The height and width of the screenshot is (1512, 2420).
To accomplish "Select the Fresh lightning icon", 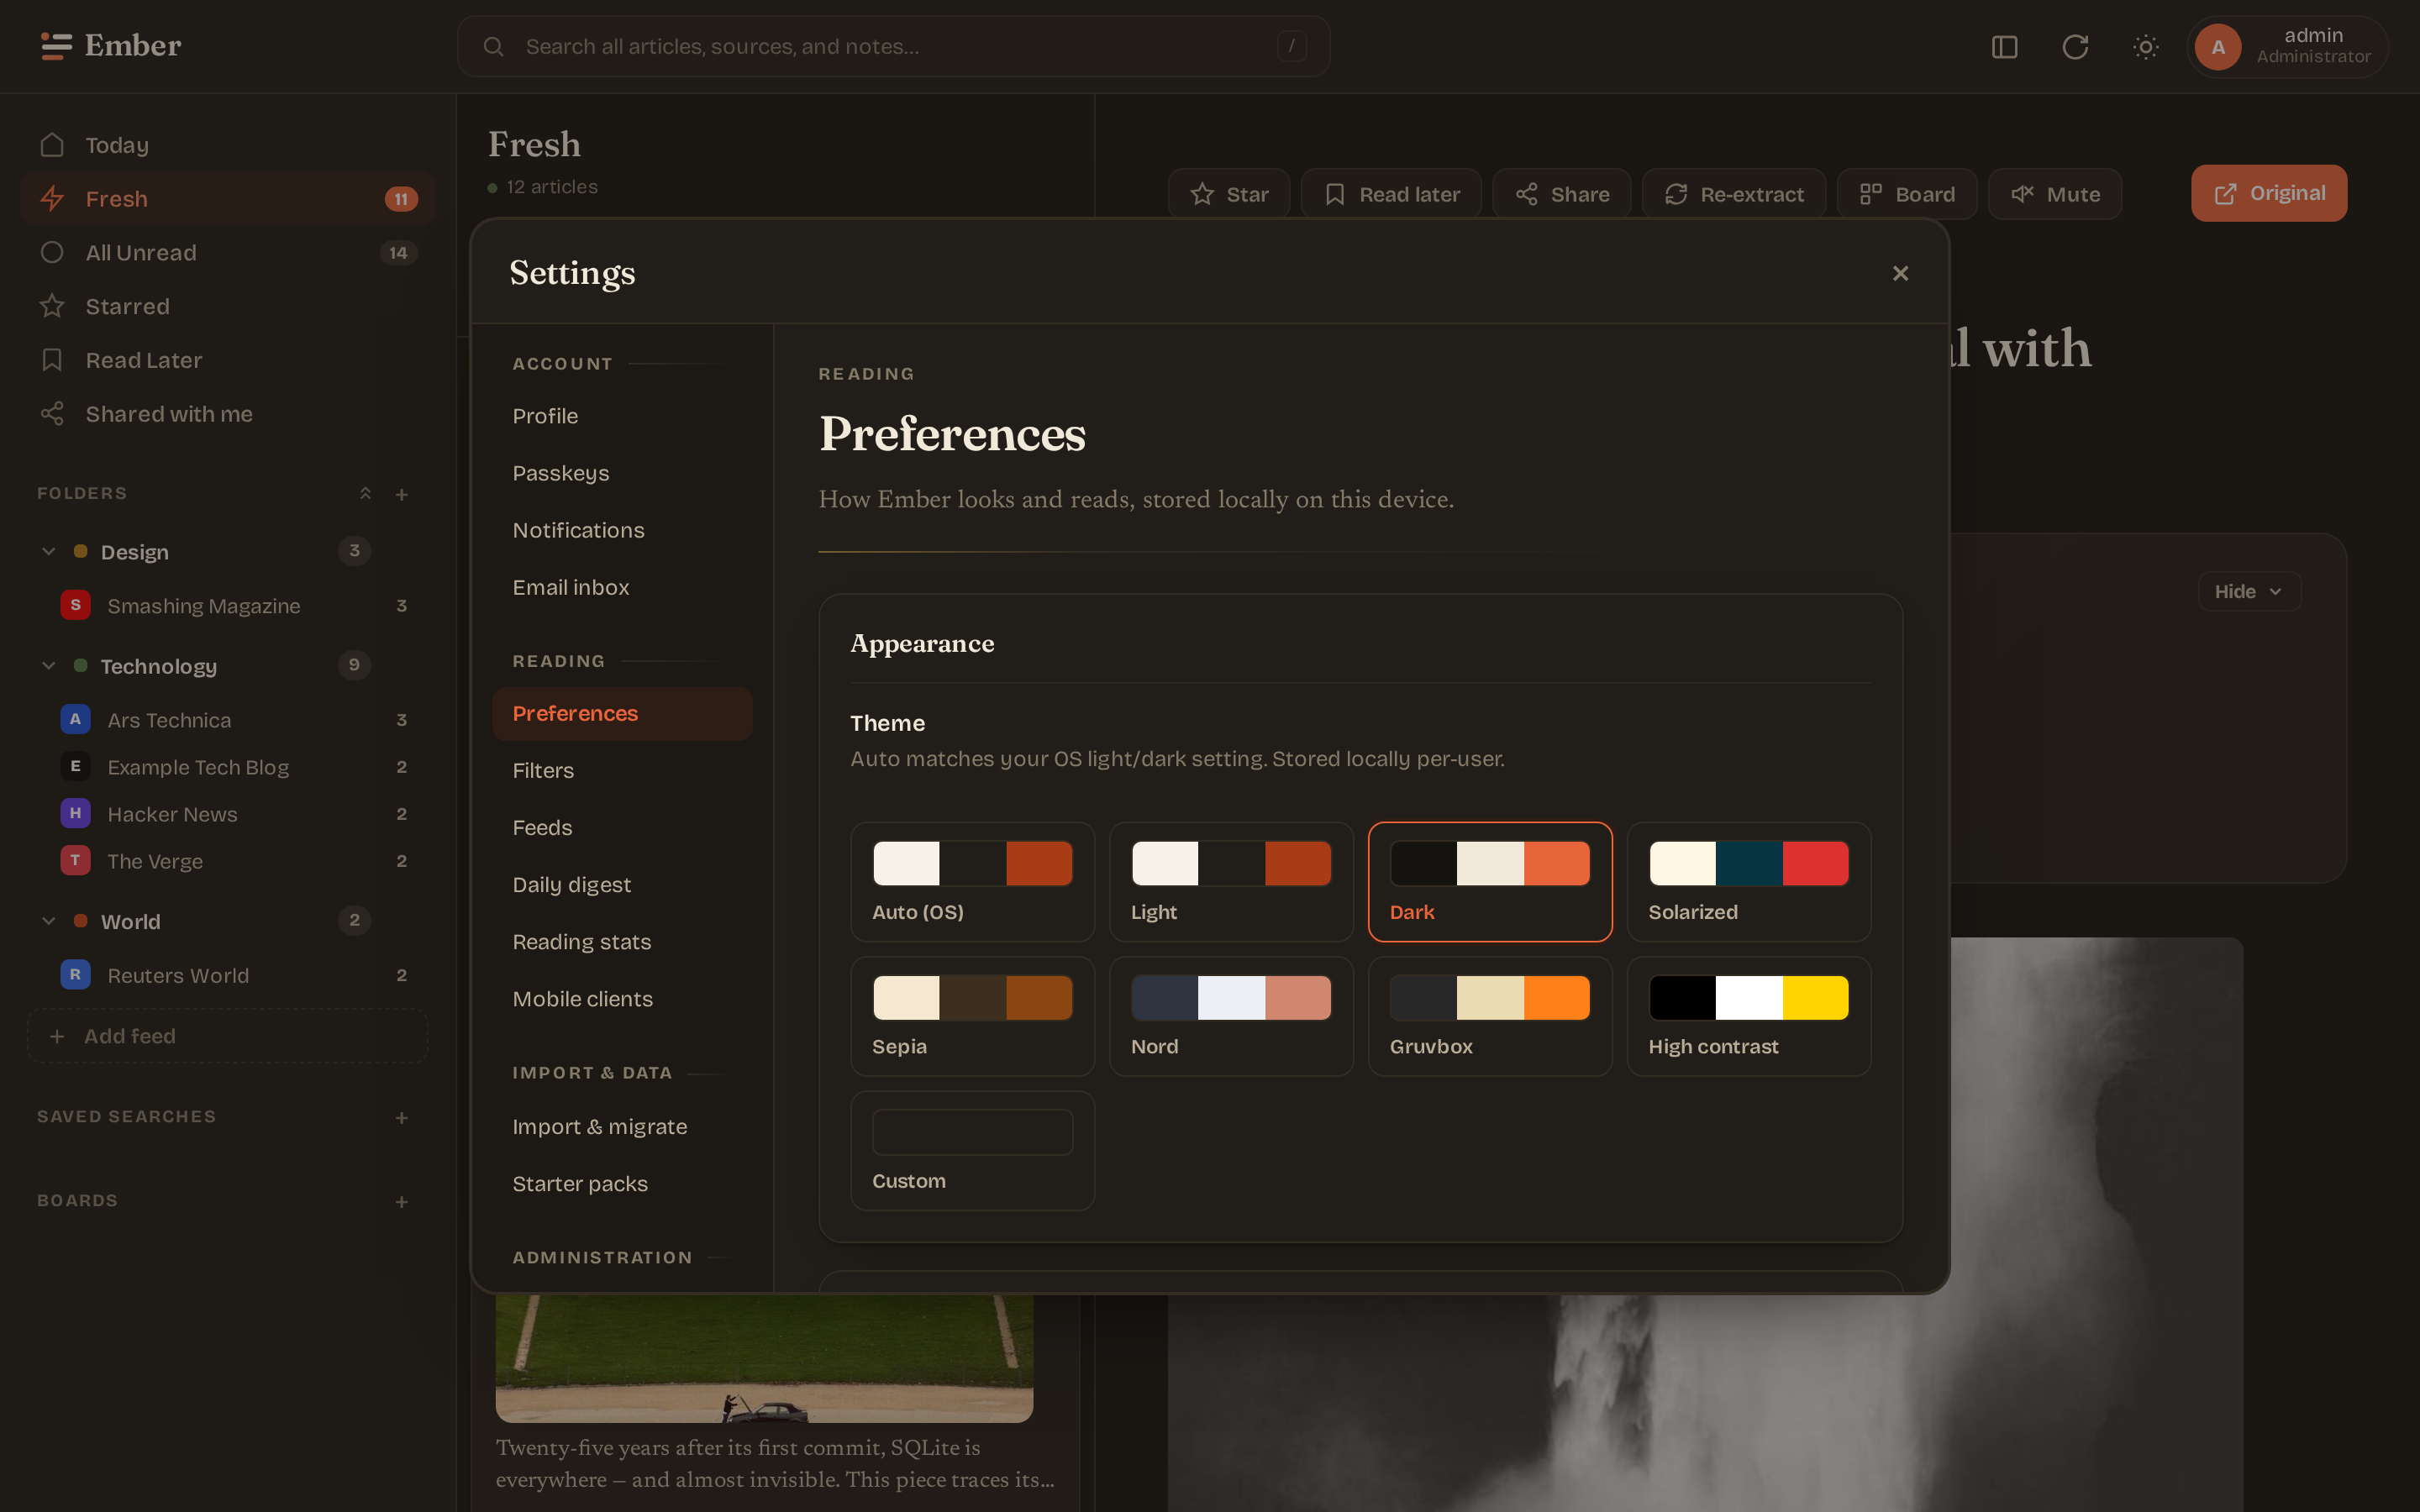I will point(52,199).
